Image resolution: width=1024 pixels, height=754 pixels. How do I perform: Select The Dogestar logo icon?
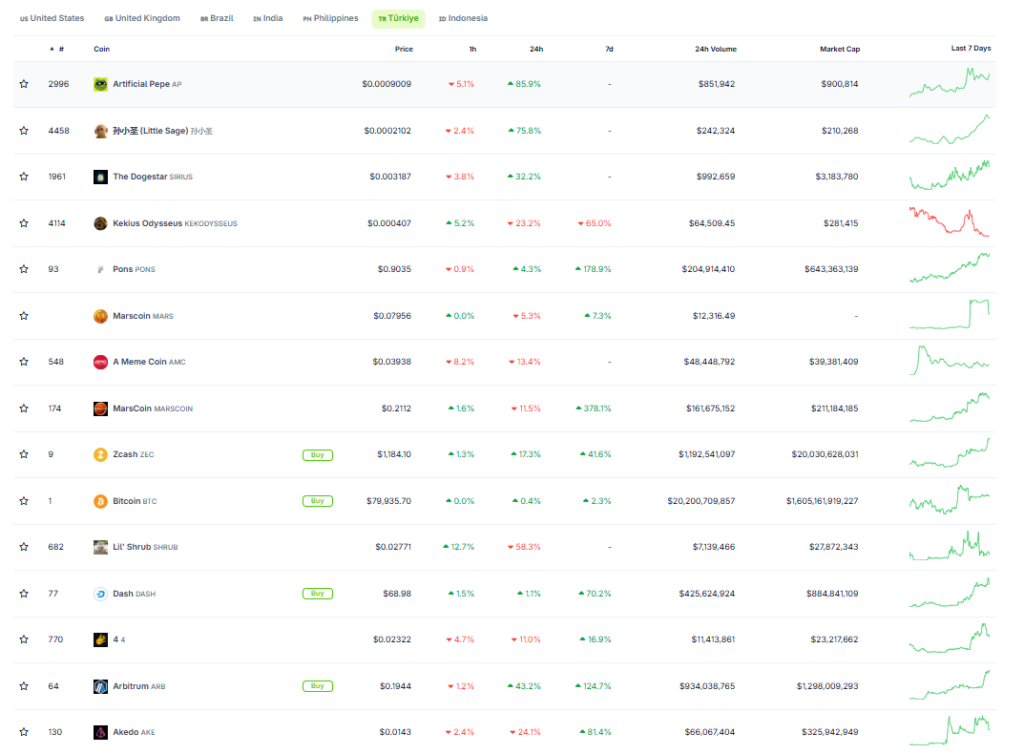click(x=101, y=177)
